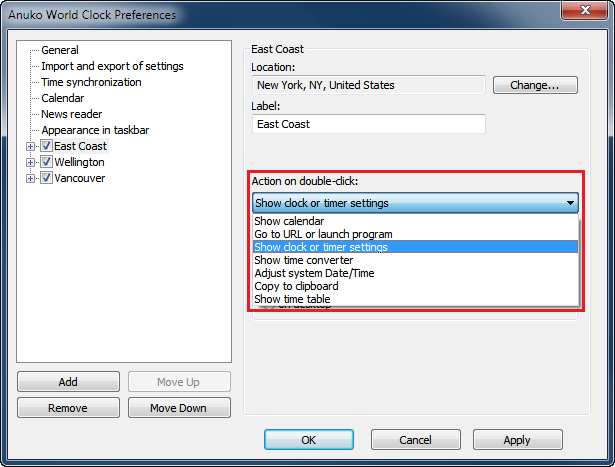
Task: Expand the Vancouver tree node
Action: click(30, 178)
